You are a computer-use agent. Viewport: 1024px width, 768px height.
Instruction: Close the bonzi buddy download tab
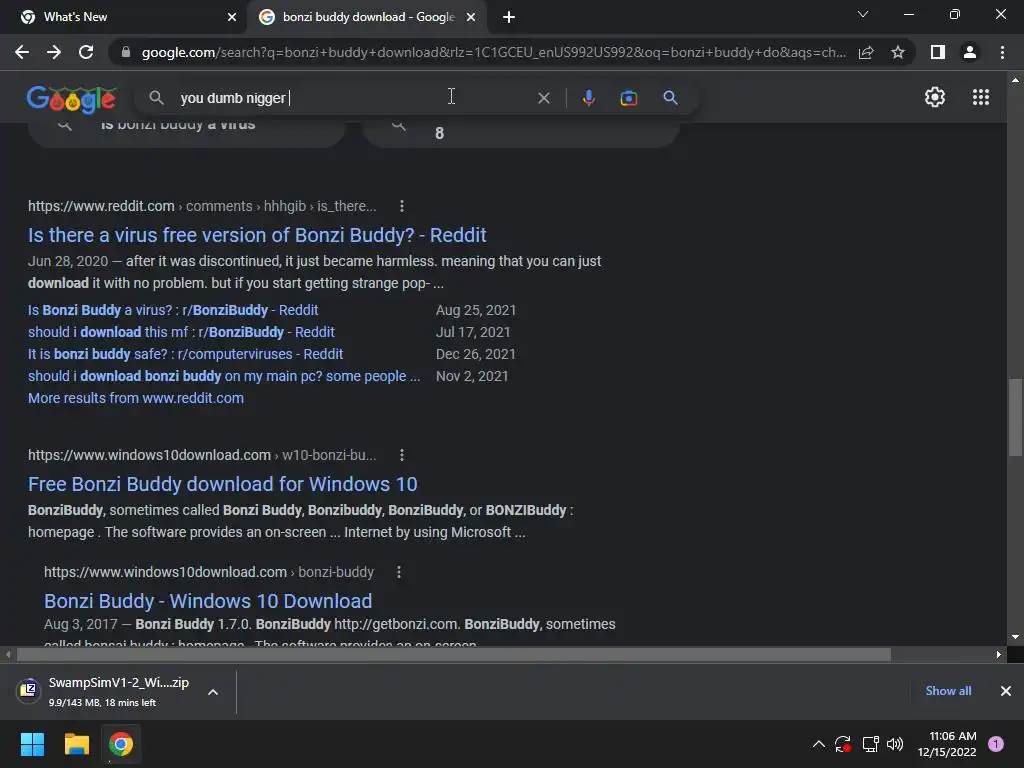coord(471,18)
